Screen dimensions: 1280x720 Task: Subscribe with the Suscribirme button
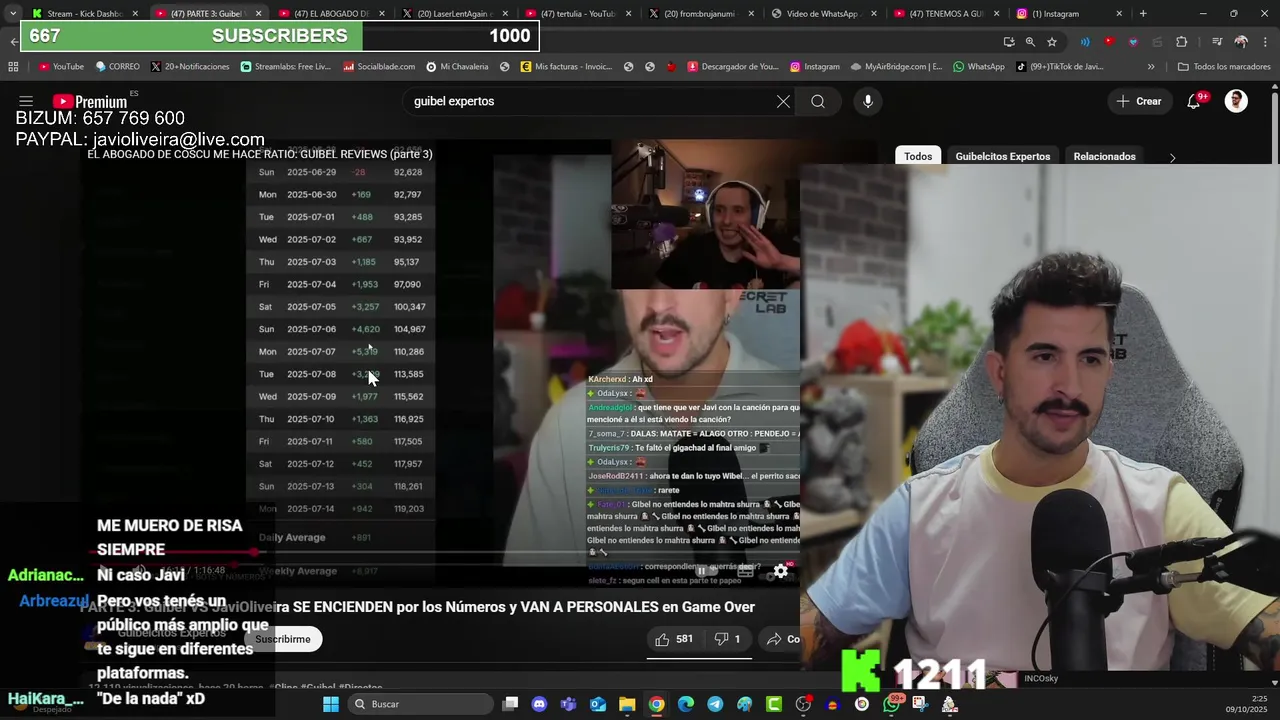283,639
